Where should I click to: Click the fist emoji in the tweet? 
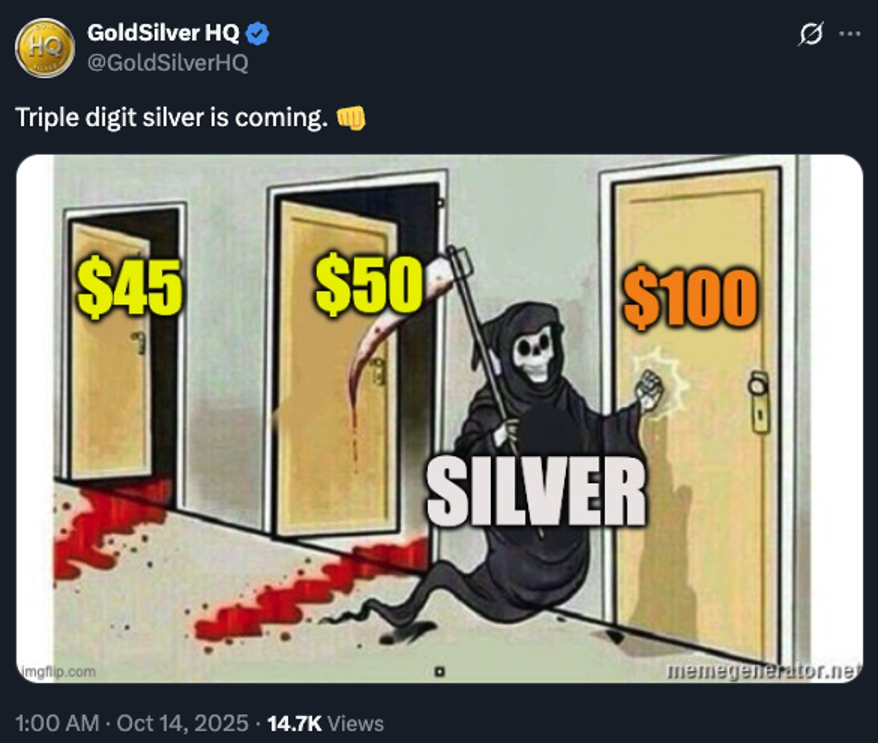pyautogui.click(x=351, y=118)
